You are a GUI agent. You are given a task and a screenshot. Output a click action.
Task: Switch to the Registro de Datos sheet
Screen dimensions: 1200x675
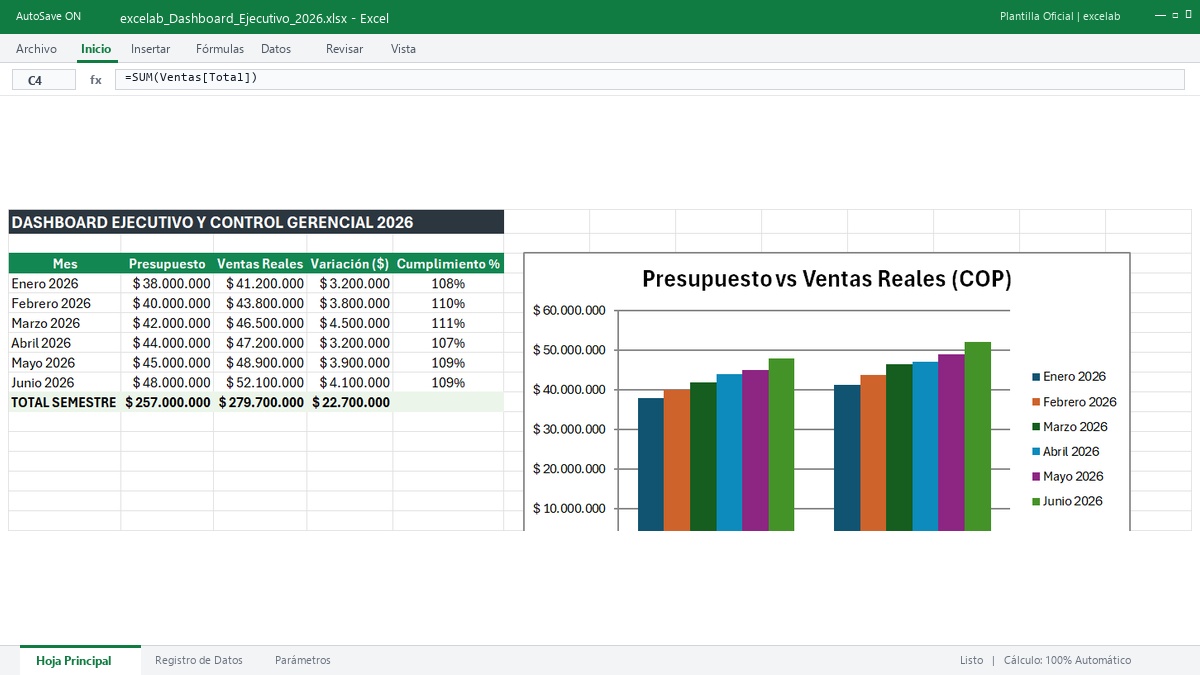199,660
